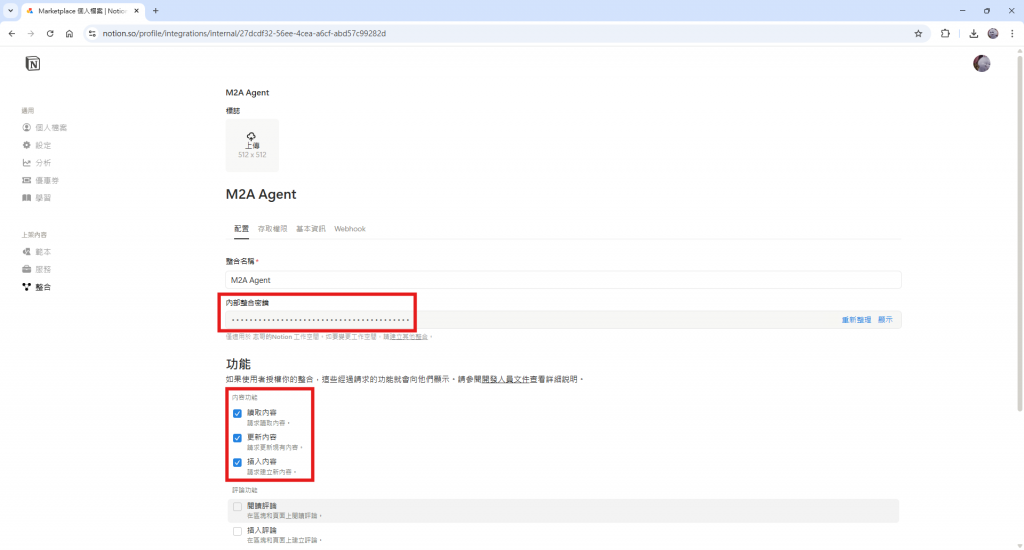
Task: Open 分析 chart item in sidebar
Action: tap(37, 163)
